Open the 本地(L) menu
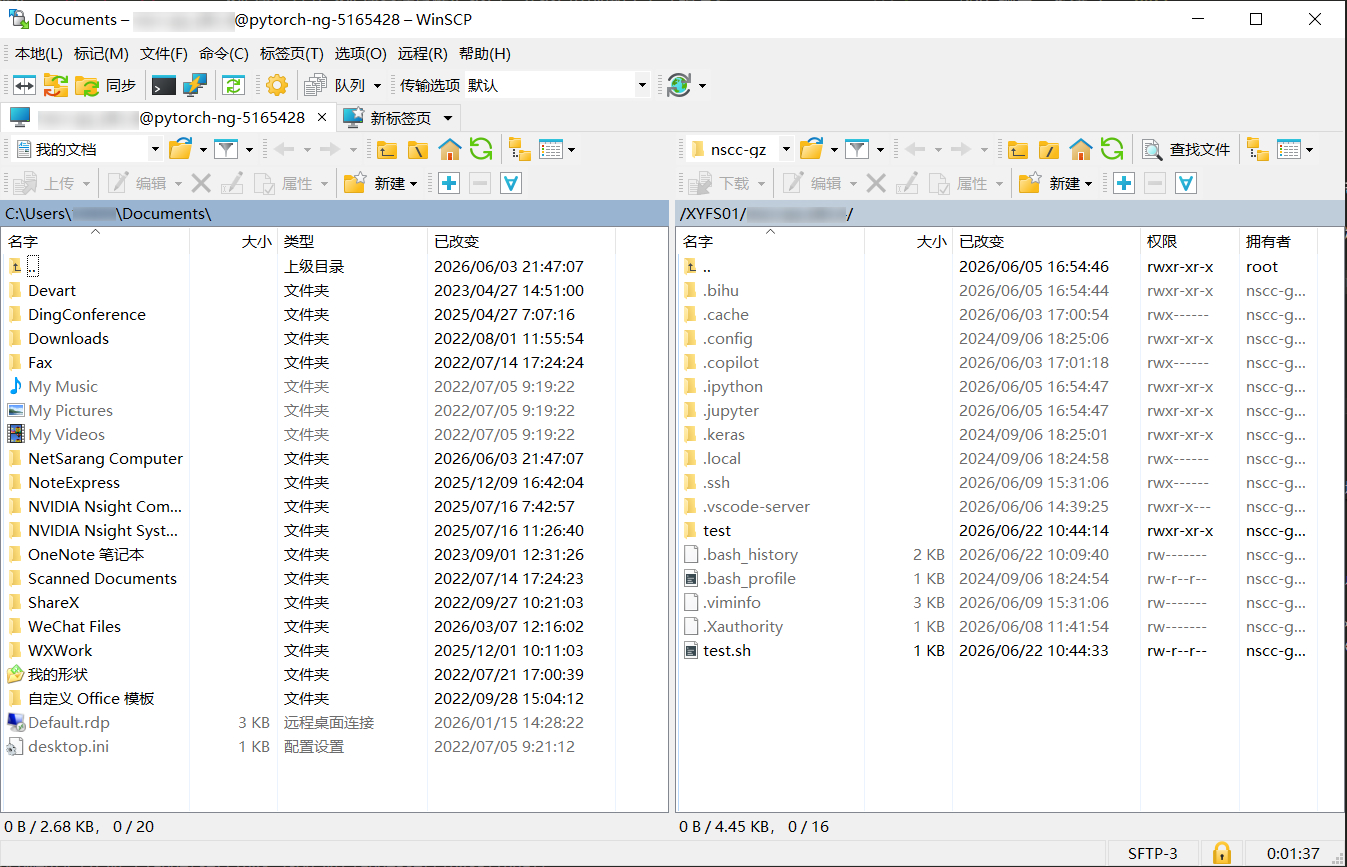Viewport: 1347px width, 867px height. point(38,54)
